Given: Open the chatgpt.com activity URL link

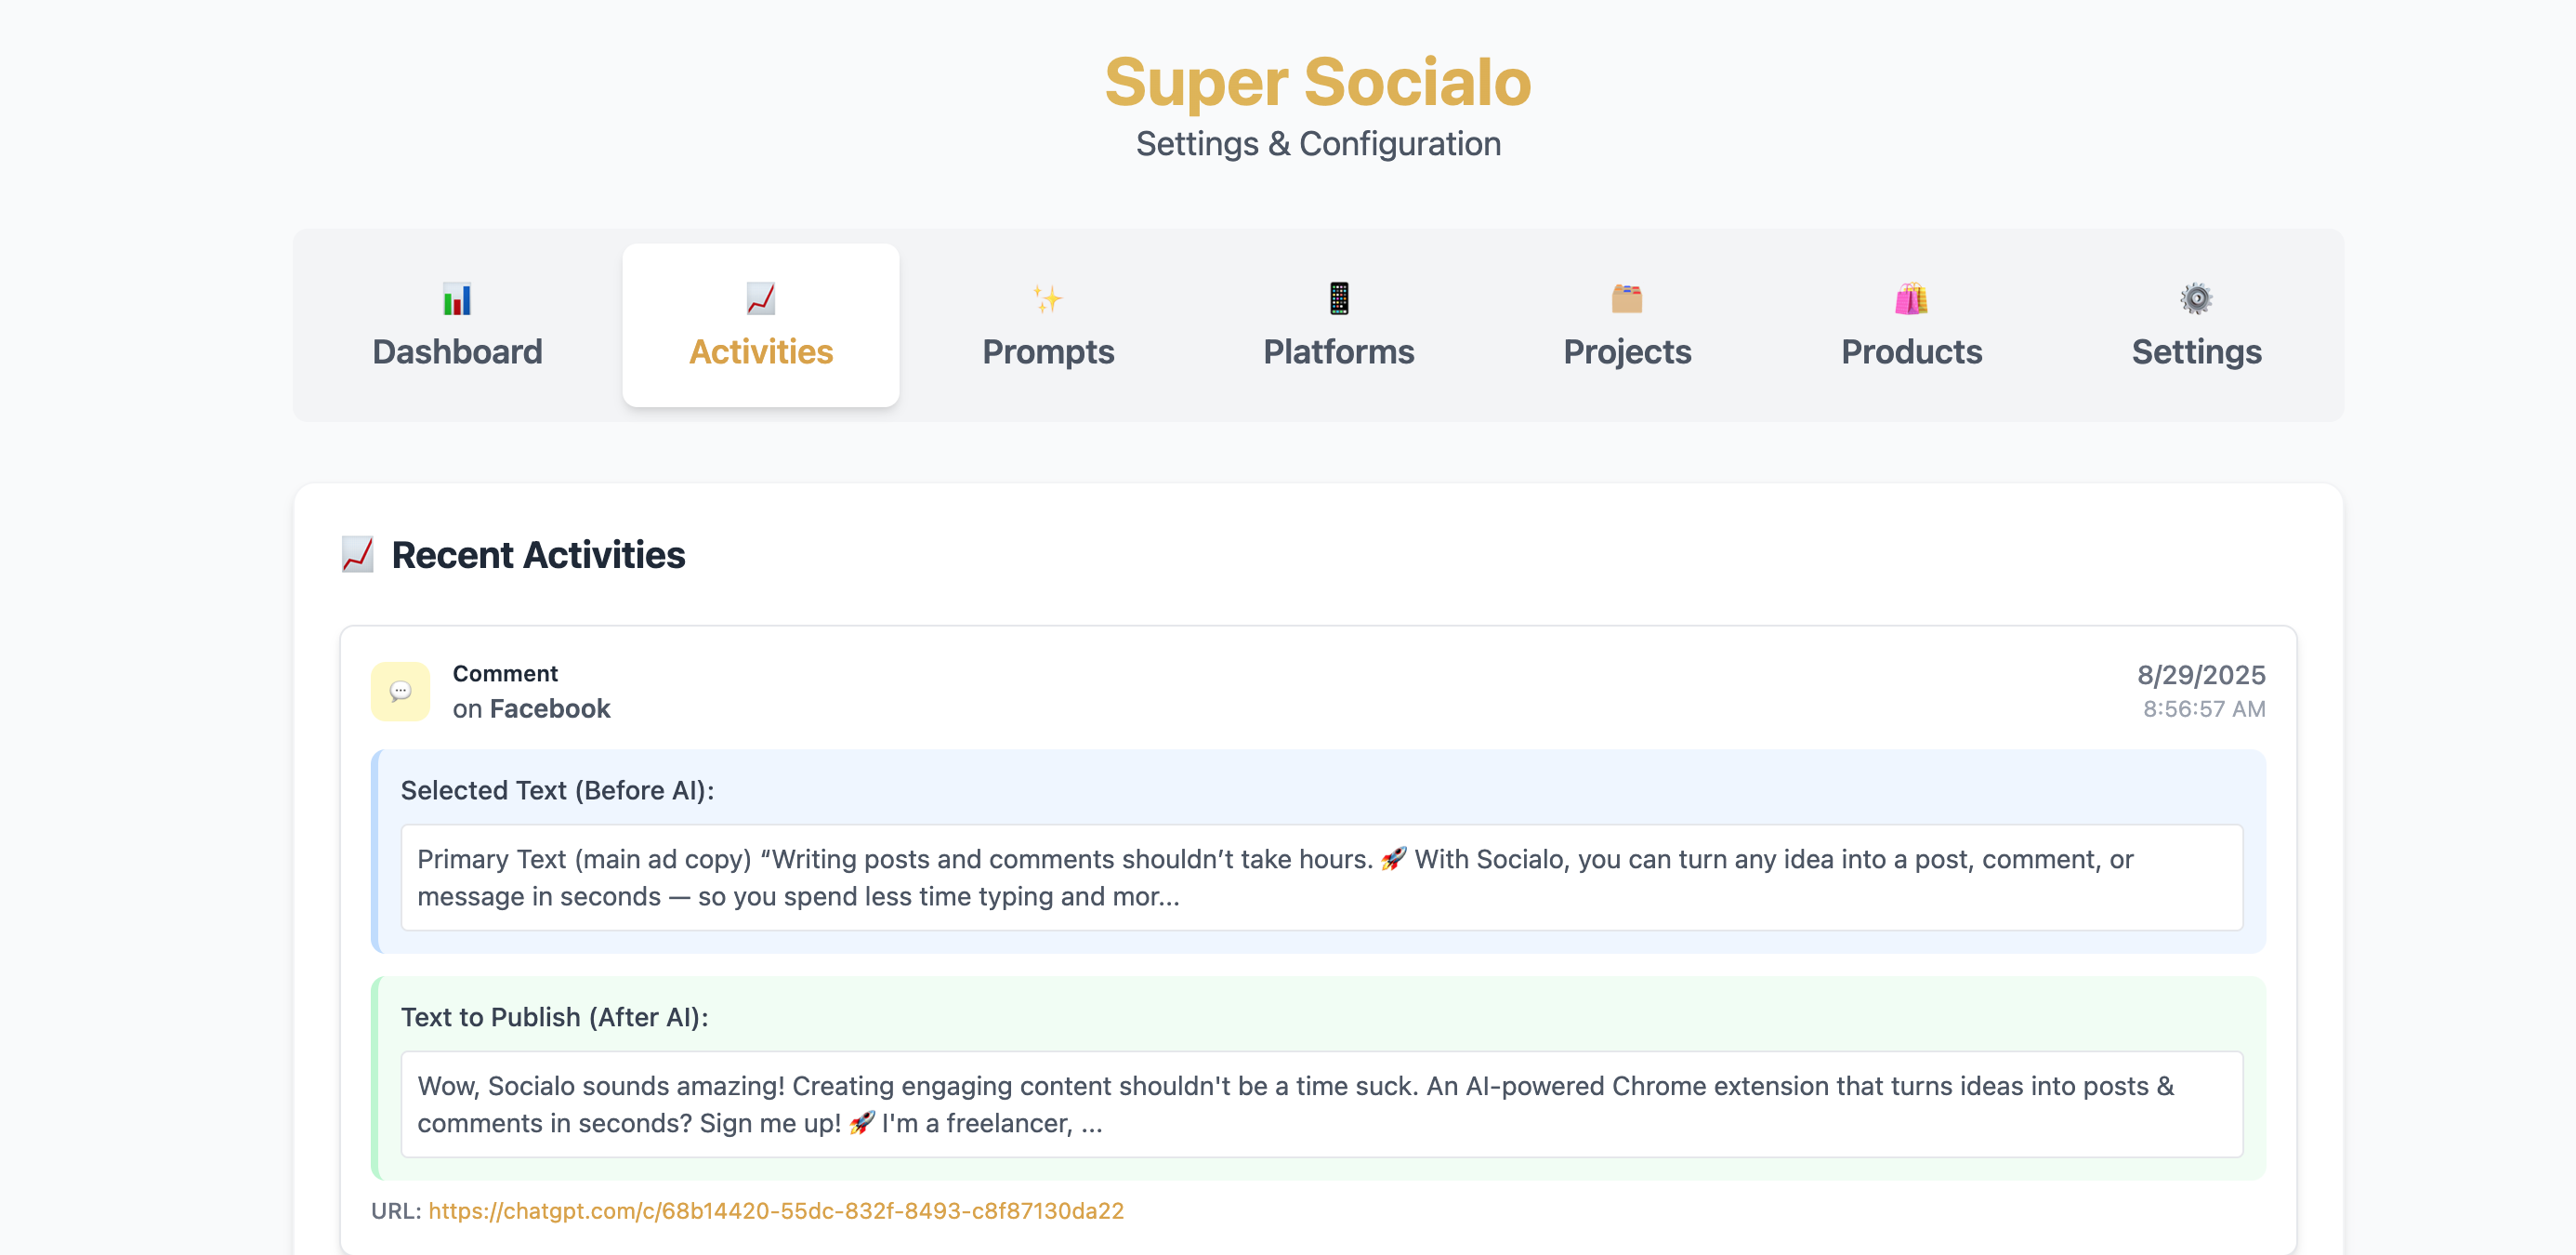Looking at the screenshot, I should 776,1211.
